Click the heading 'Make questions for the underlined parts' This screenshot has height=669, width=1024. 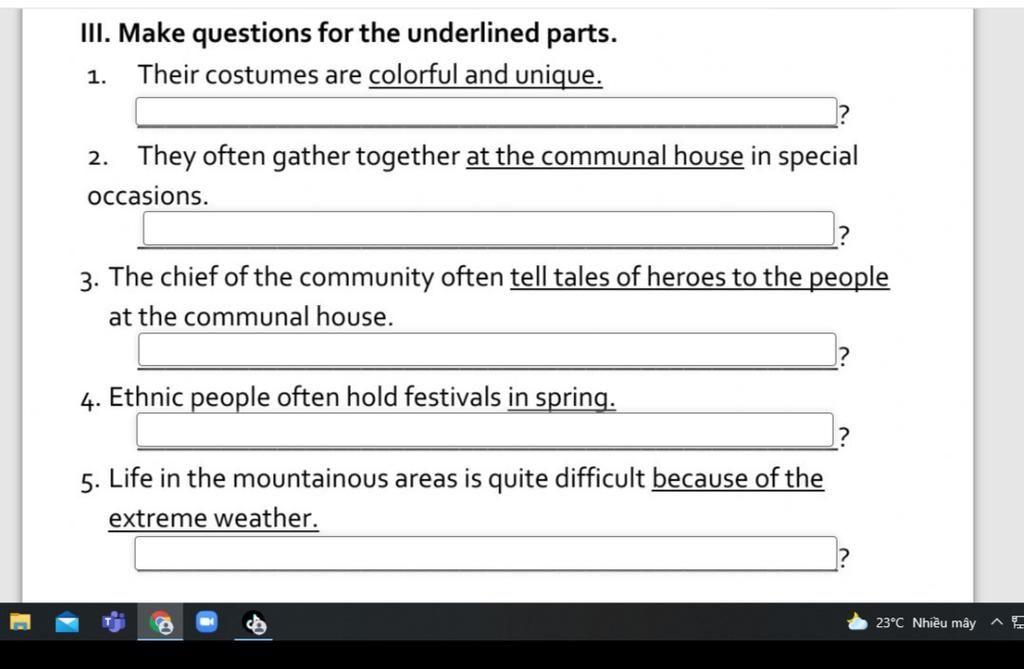click(368, 33)
